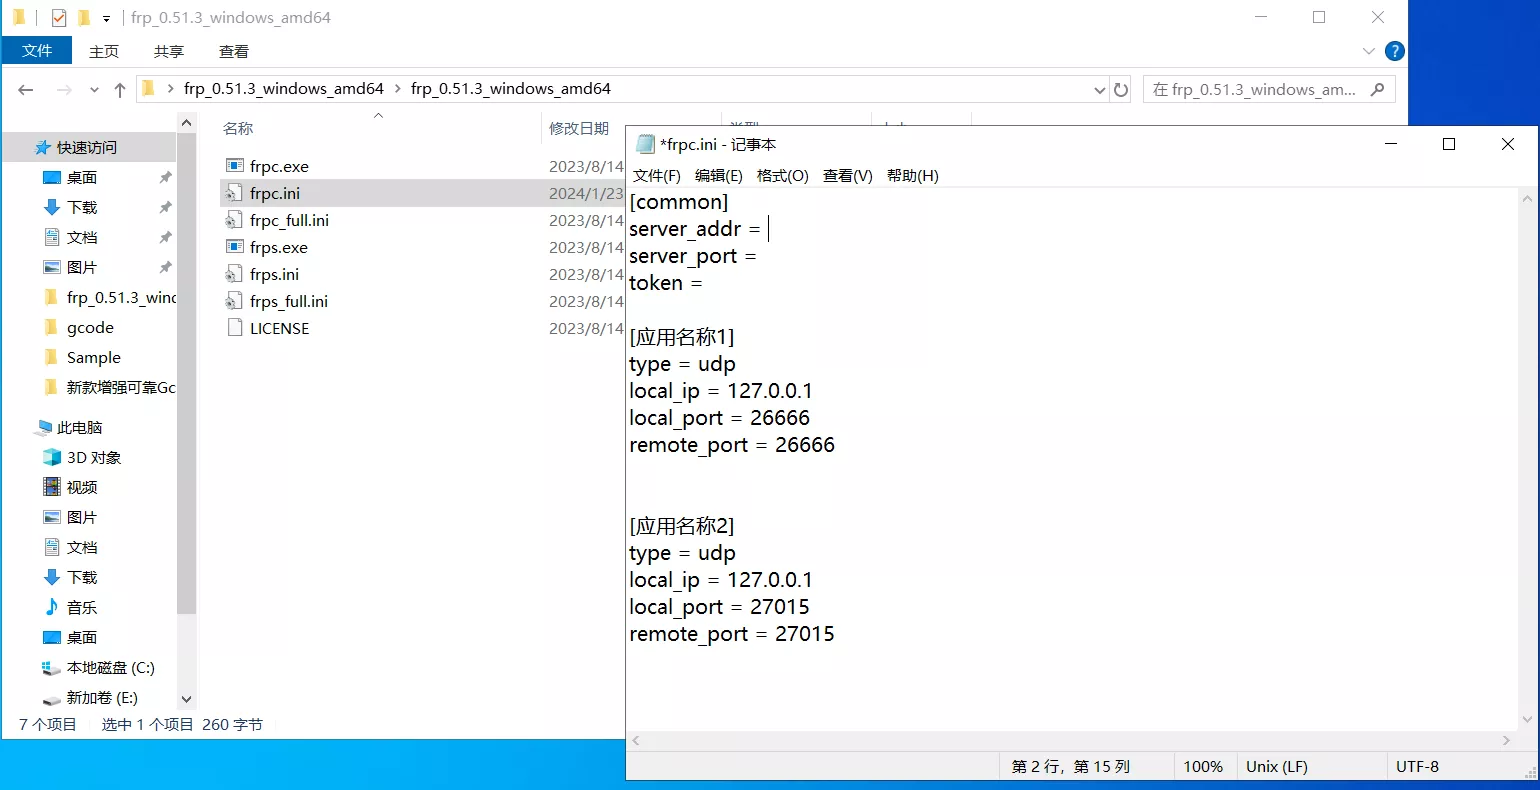
Task: Expand the address bar history dropdown
Action: (x=1100, y=89)
